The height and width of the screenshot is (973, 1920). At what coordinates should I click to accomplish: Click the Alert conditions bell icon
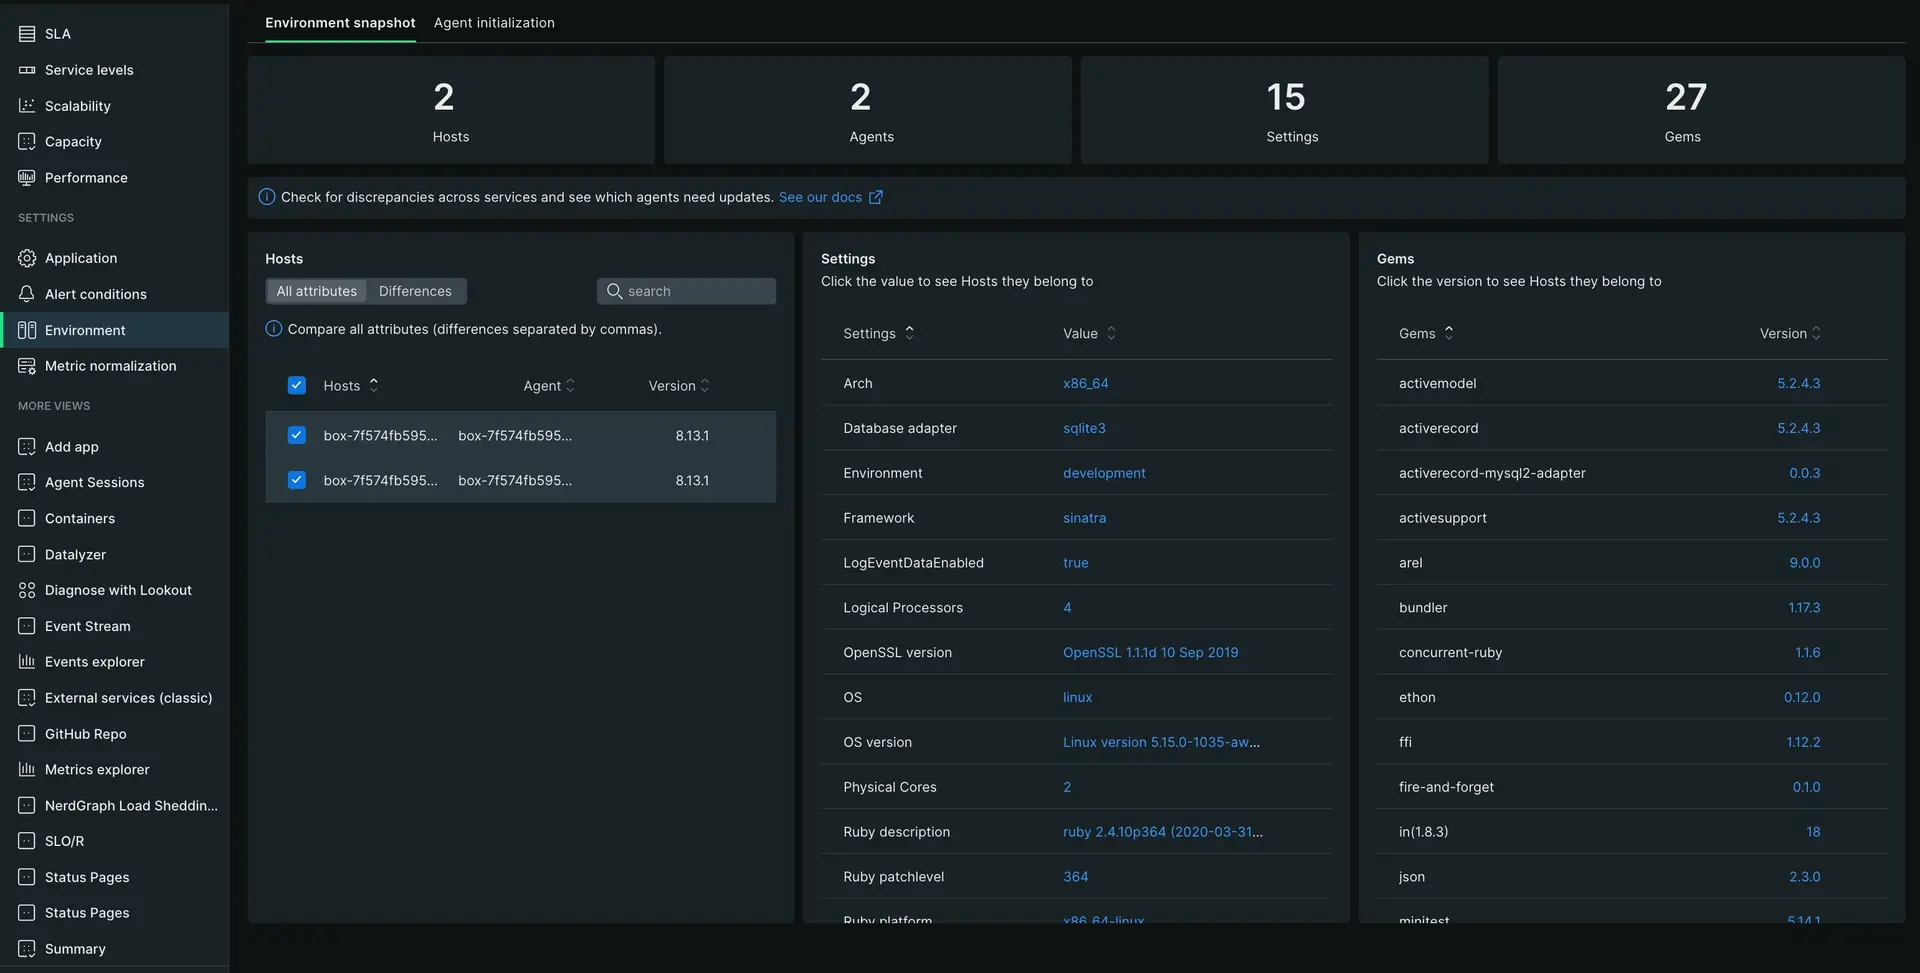pyautogui.click(x=27, y=294)
